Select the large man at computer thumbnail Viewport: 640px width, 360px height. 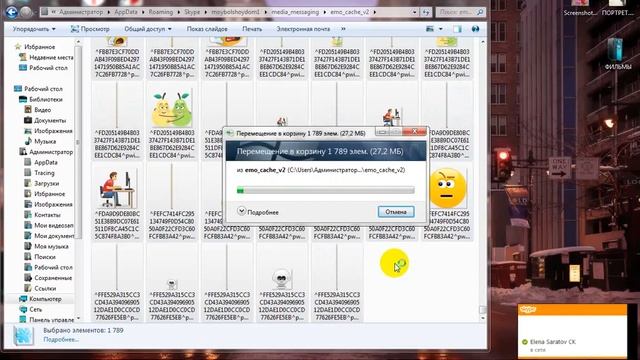[x=117, y=189]
